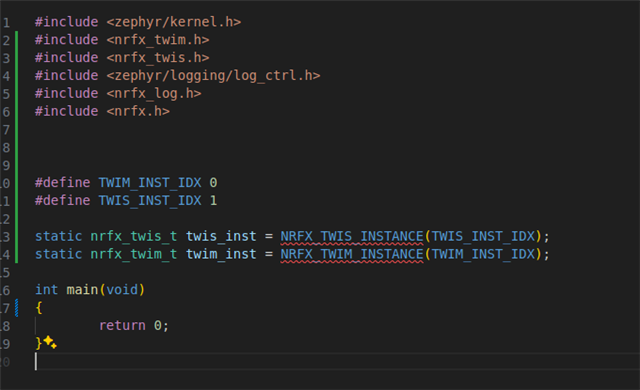The image size is (640, 390).
Task: Click the nrfx_twim_t type name
Action: pos(134,255)
